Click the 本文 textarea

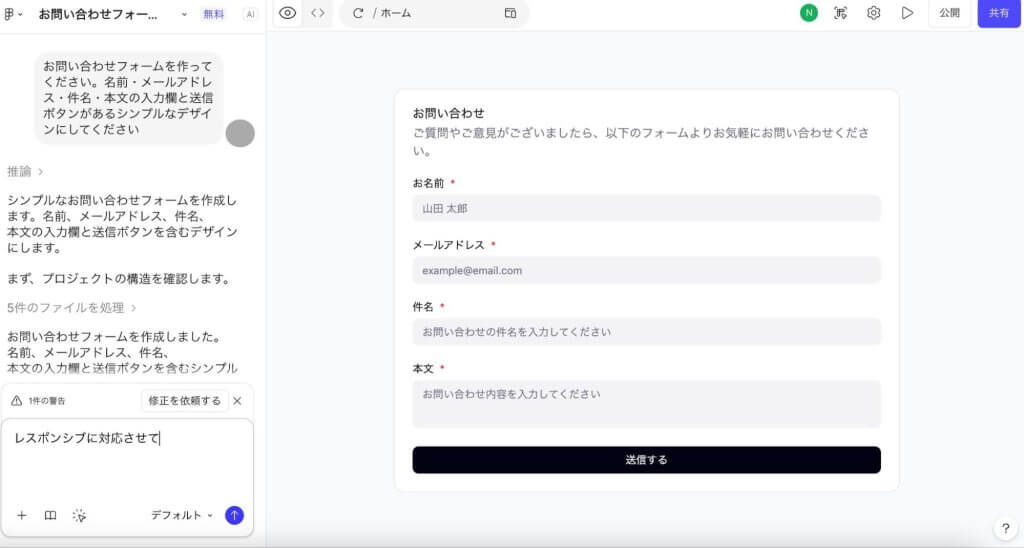coord(647,404)
